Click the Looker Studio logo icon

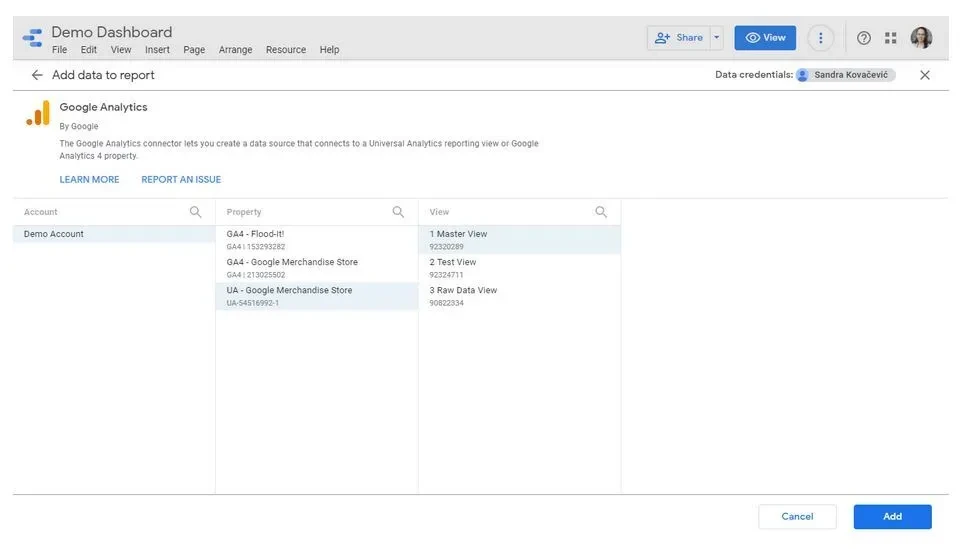(32, 38)
